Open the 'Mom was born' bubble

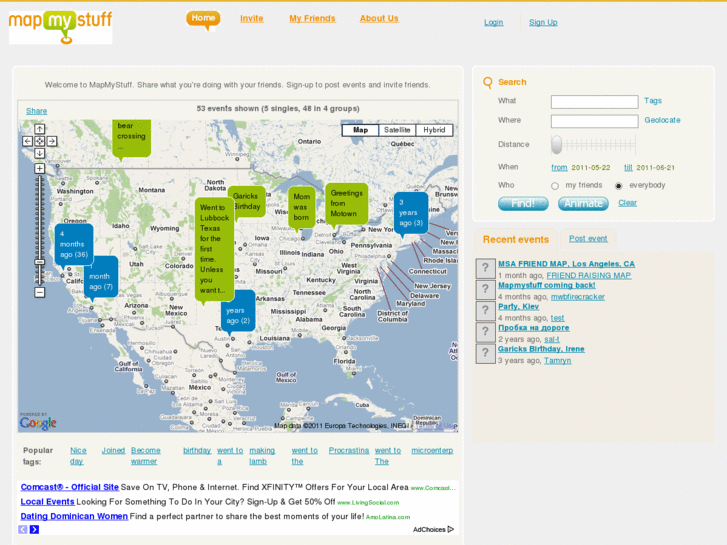301,207
